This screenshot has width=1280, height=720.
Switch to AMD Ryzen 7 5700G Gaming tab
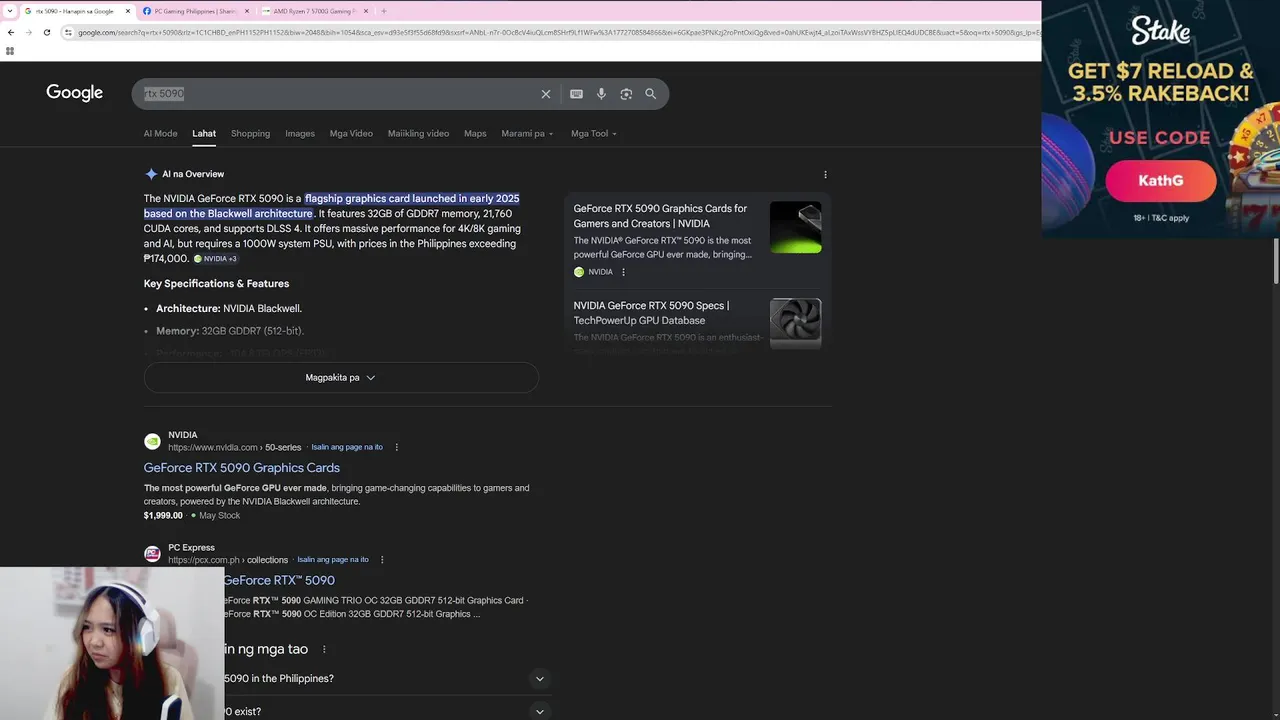coord(313,11)
